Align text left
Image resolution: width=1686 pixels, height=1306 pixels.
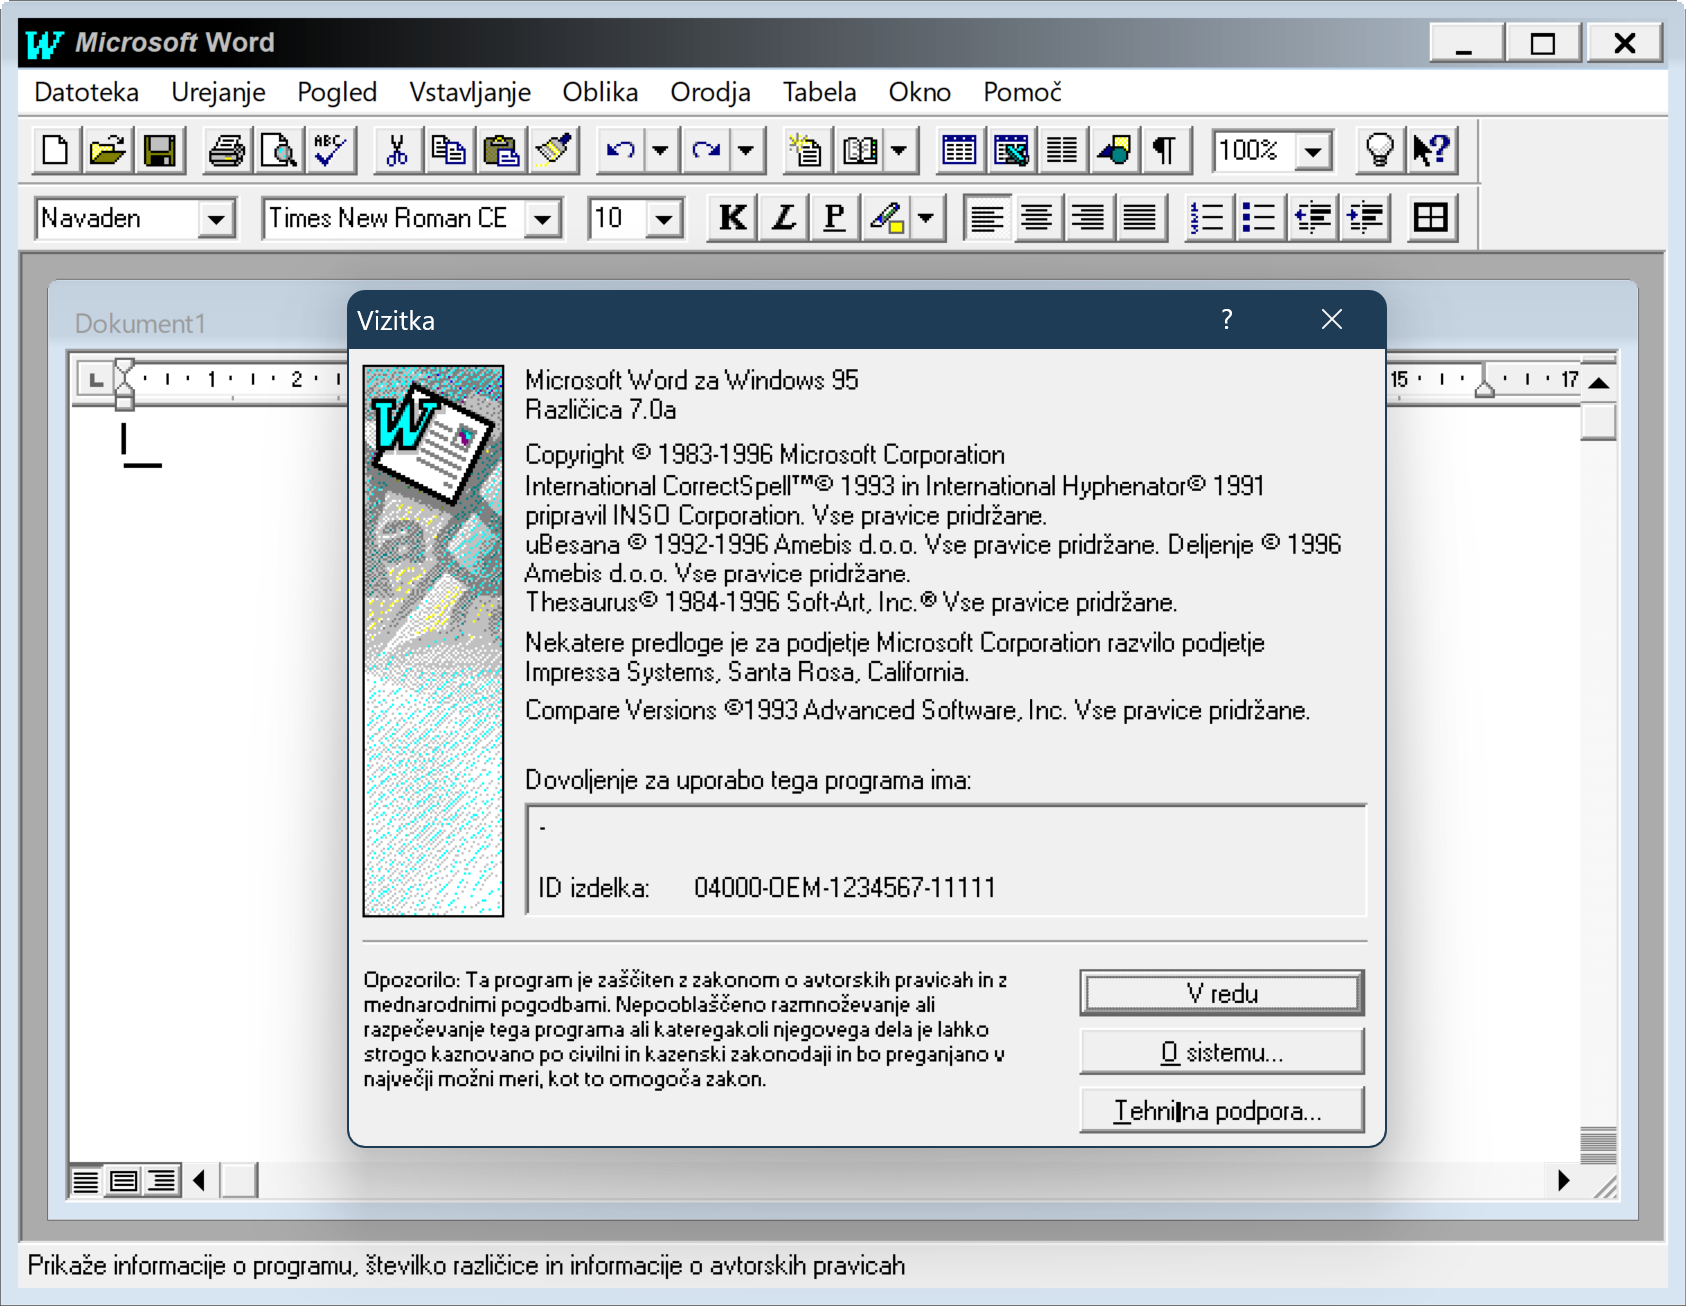(x=987, y=218)
